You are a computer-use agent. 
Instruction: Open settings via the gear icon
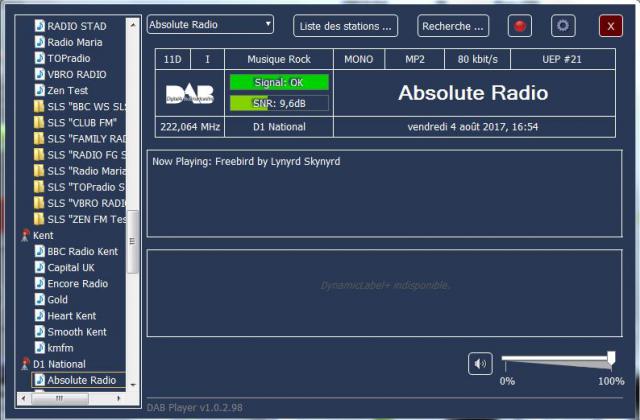click(563, 26)
